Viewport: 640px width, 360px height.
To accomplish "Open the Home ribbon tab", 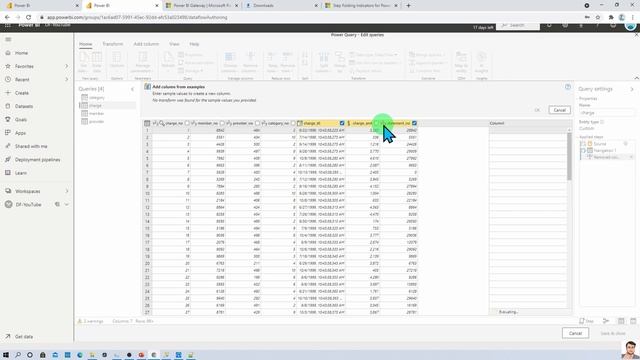I will pyautogui.click(x=85, y=44).
